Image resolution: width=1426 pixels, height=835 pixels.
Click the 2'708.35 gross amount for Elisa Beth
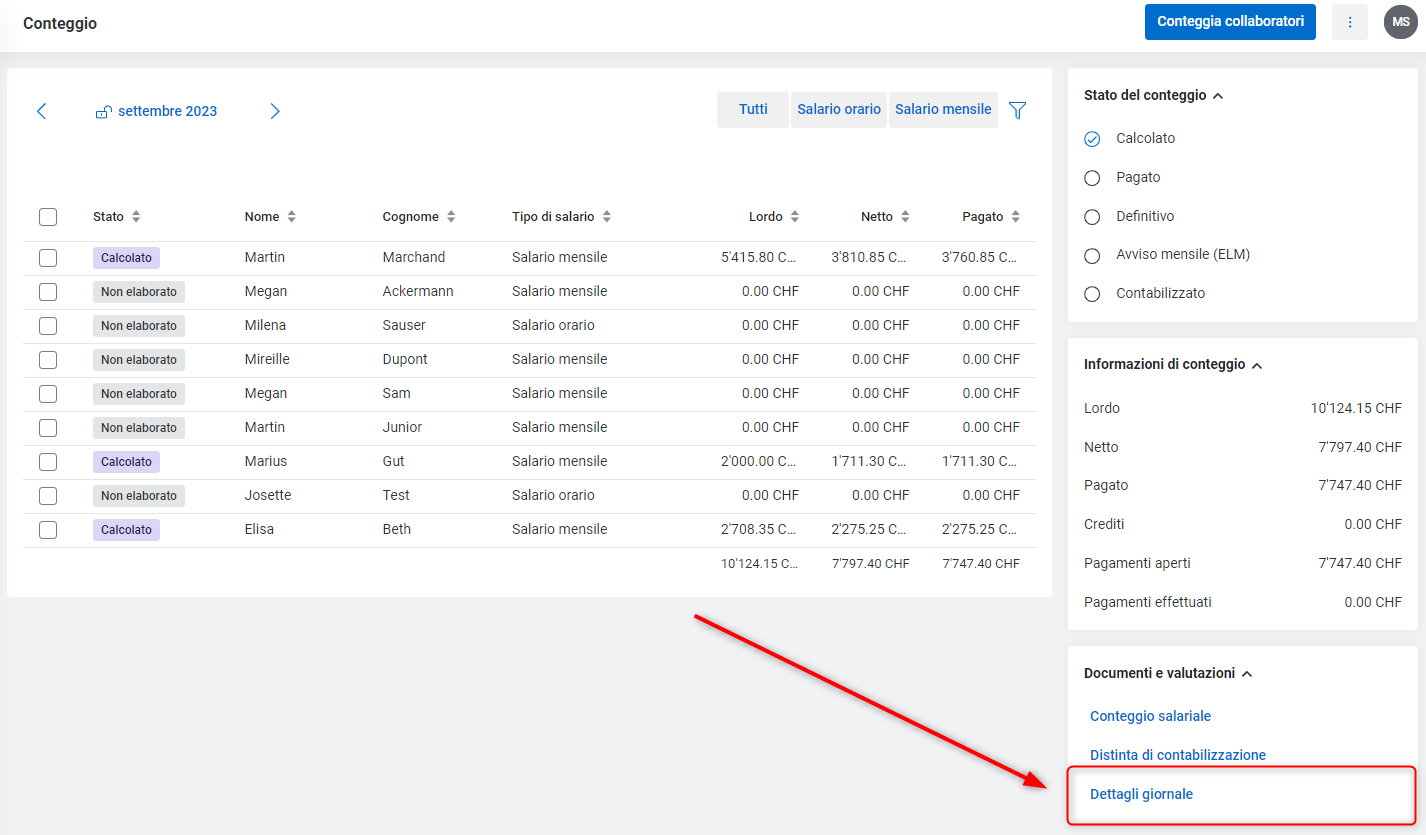point(758,530)
